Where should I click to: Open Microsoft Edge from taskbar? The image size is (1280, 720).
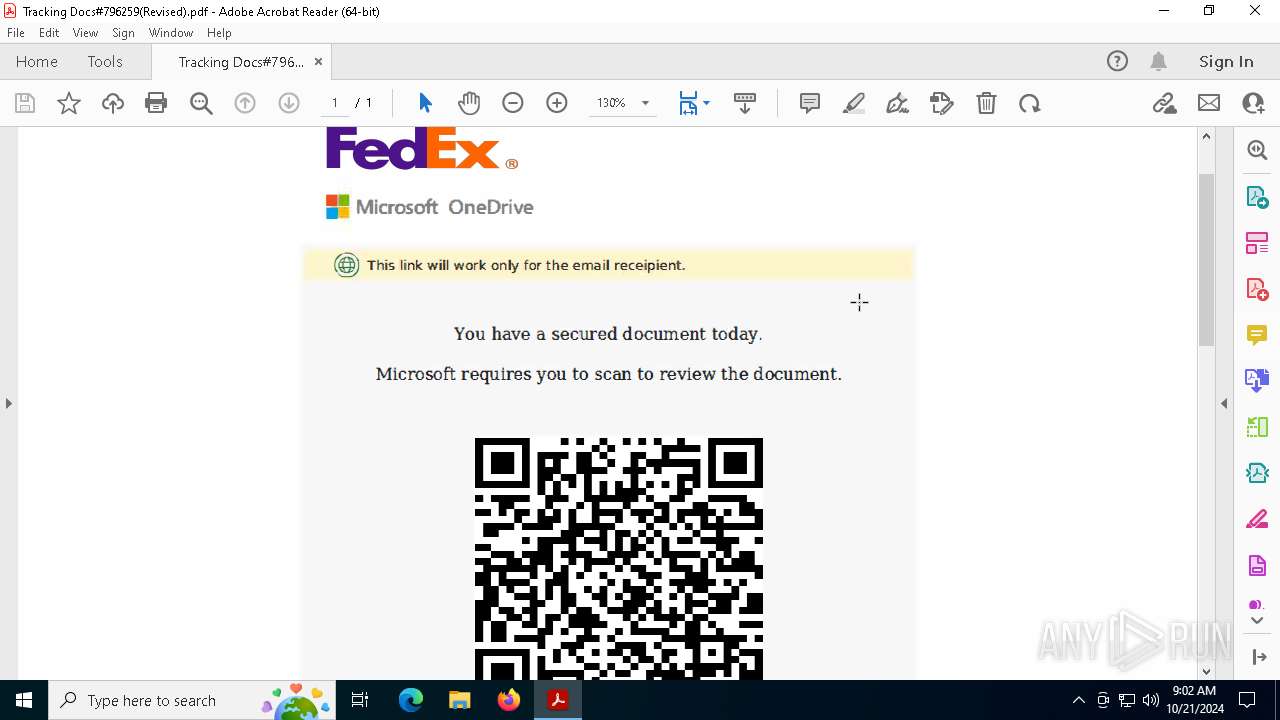[411, 700]
